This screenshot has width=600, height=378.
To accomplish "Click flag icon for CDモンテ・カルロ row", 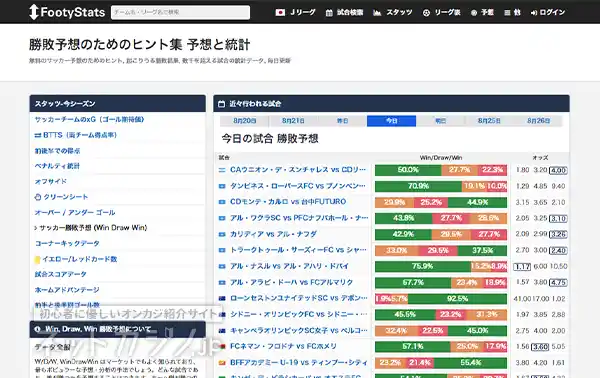I will pyautogui.click(x=222, y=202).
